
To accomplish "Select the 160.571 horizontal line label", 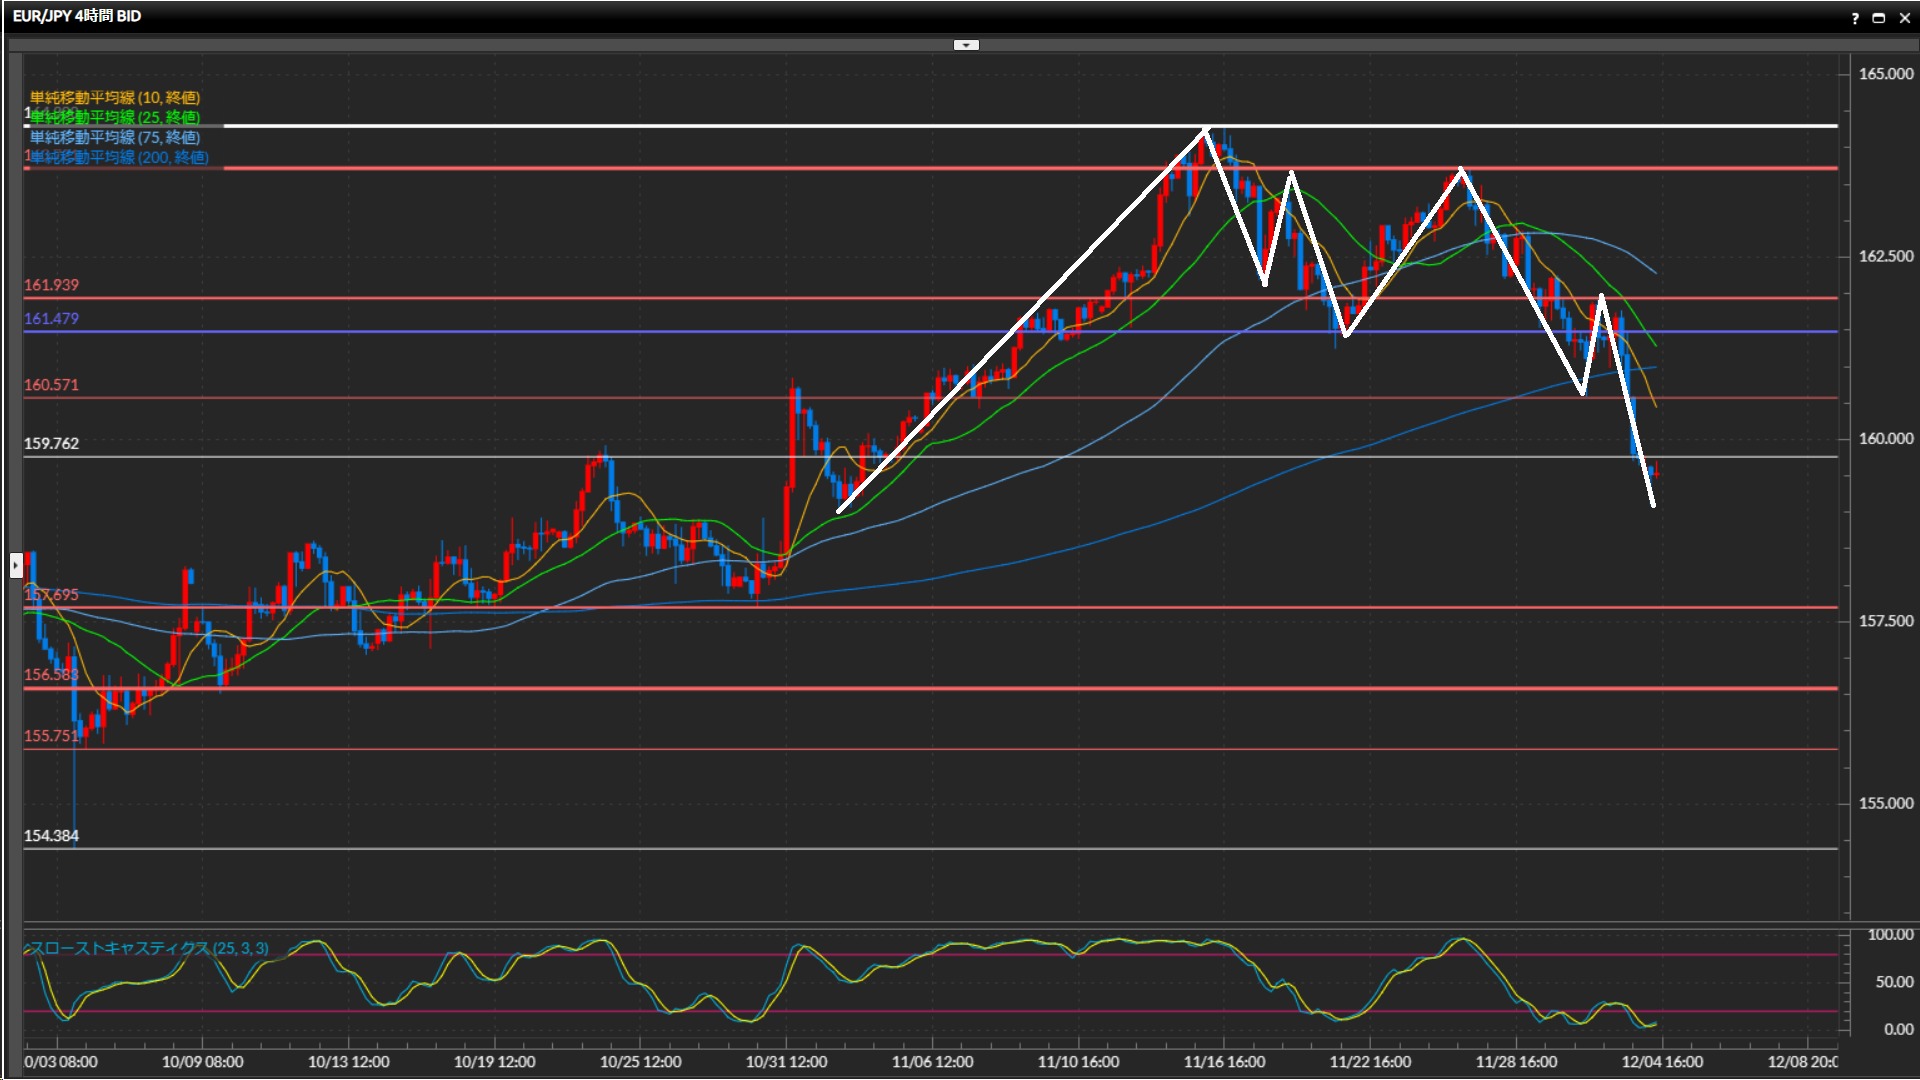I will 51,385.
